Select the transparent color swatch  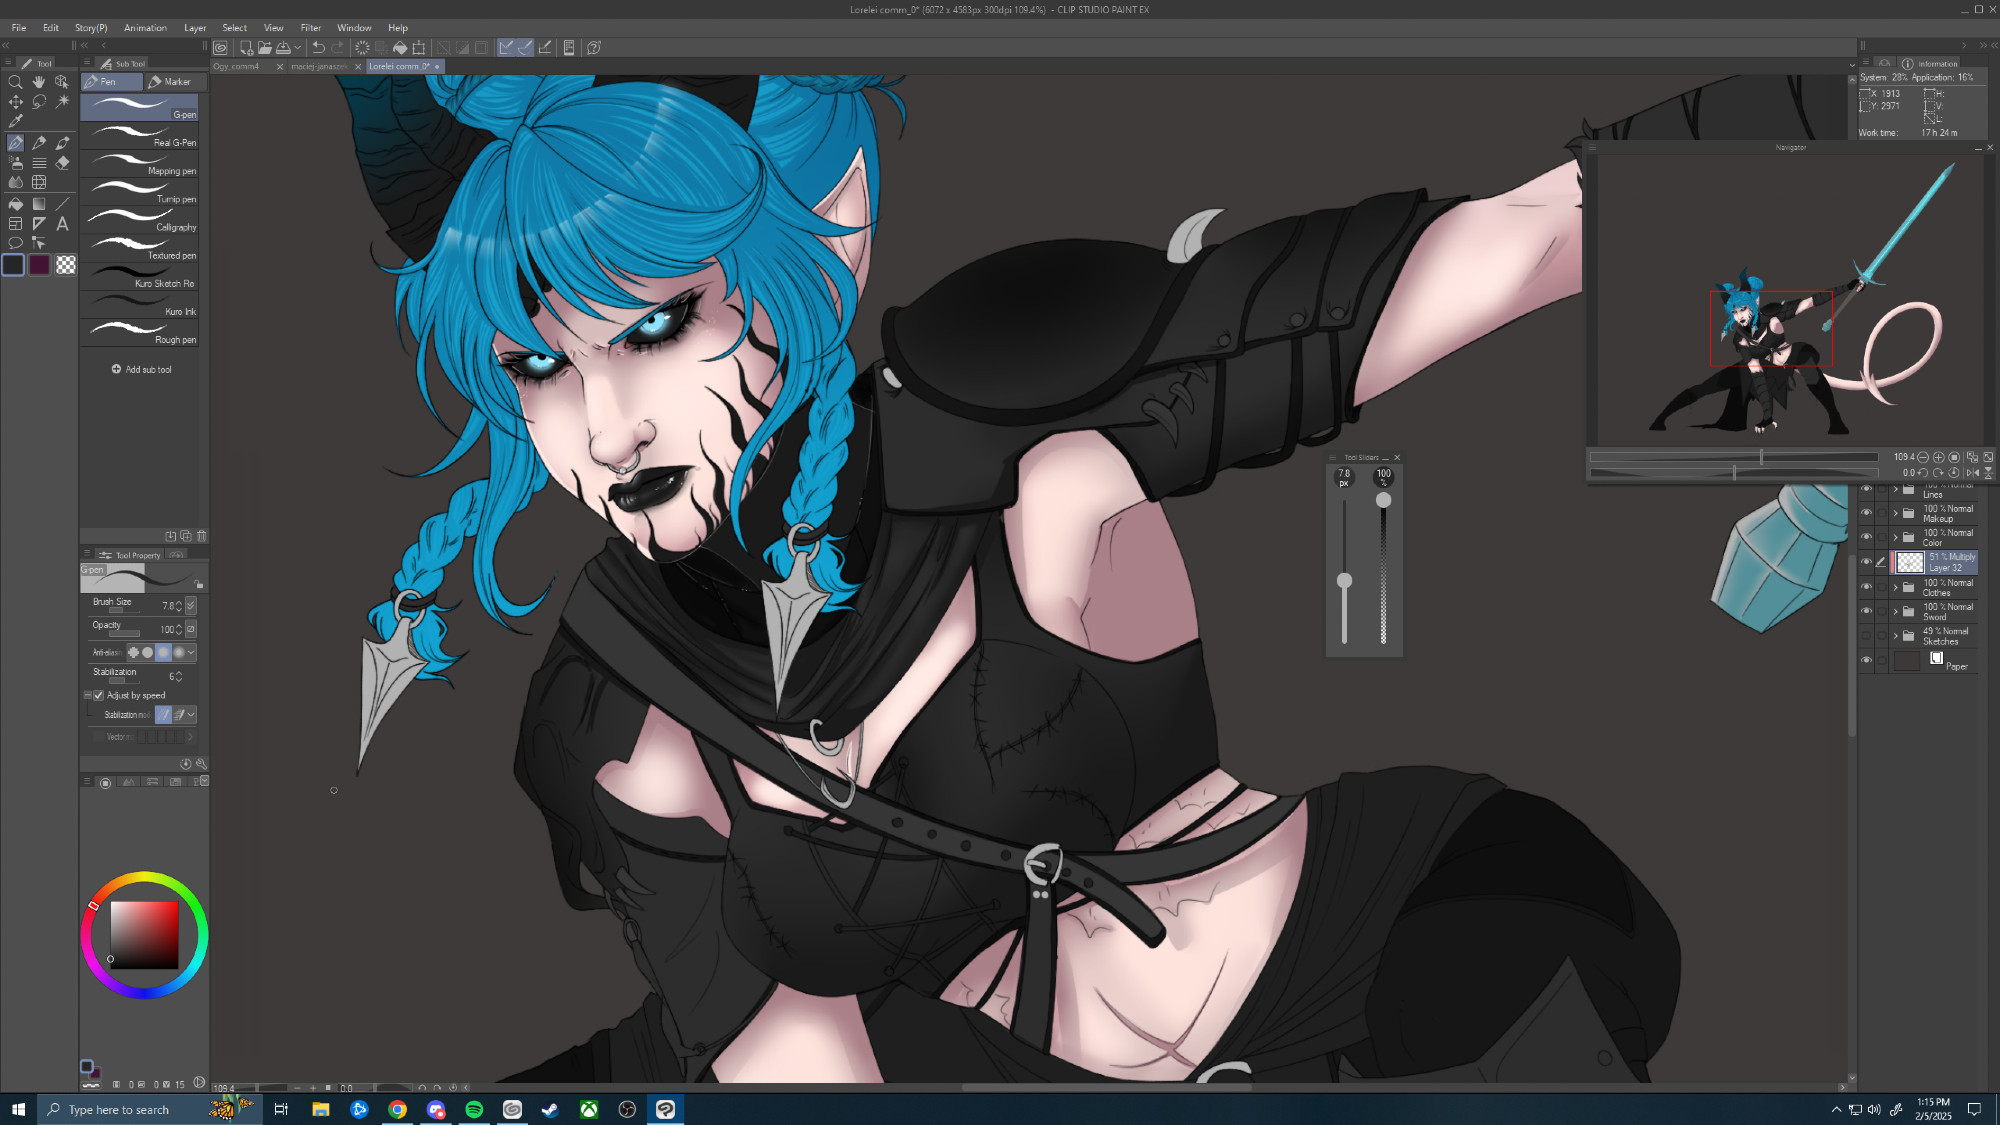(x=65, y=265)
